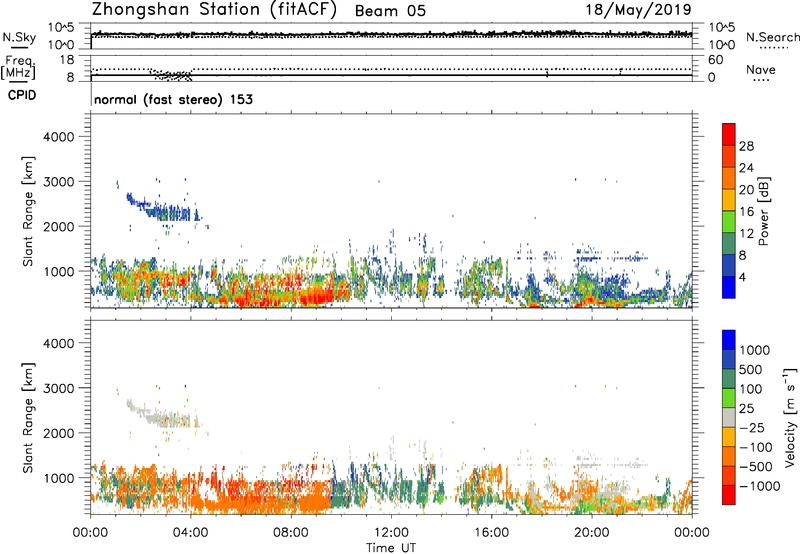
Task: Click the 2000 tick in power panel
Action: click(x=59, y=226)
